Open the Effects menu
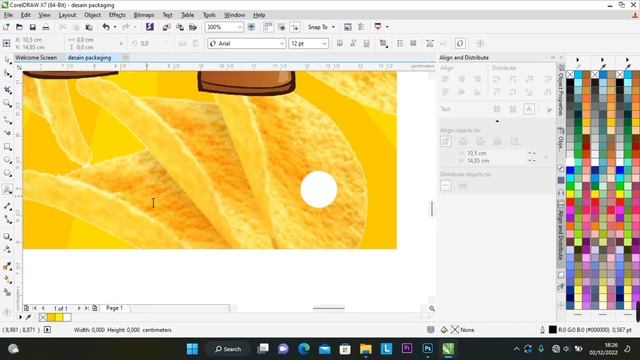Screen dimensions: 640x360 (117, 15)
